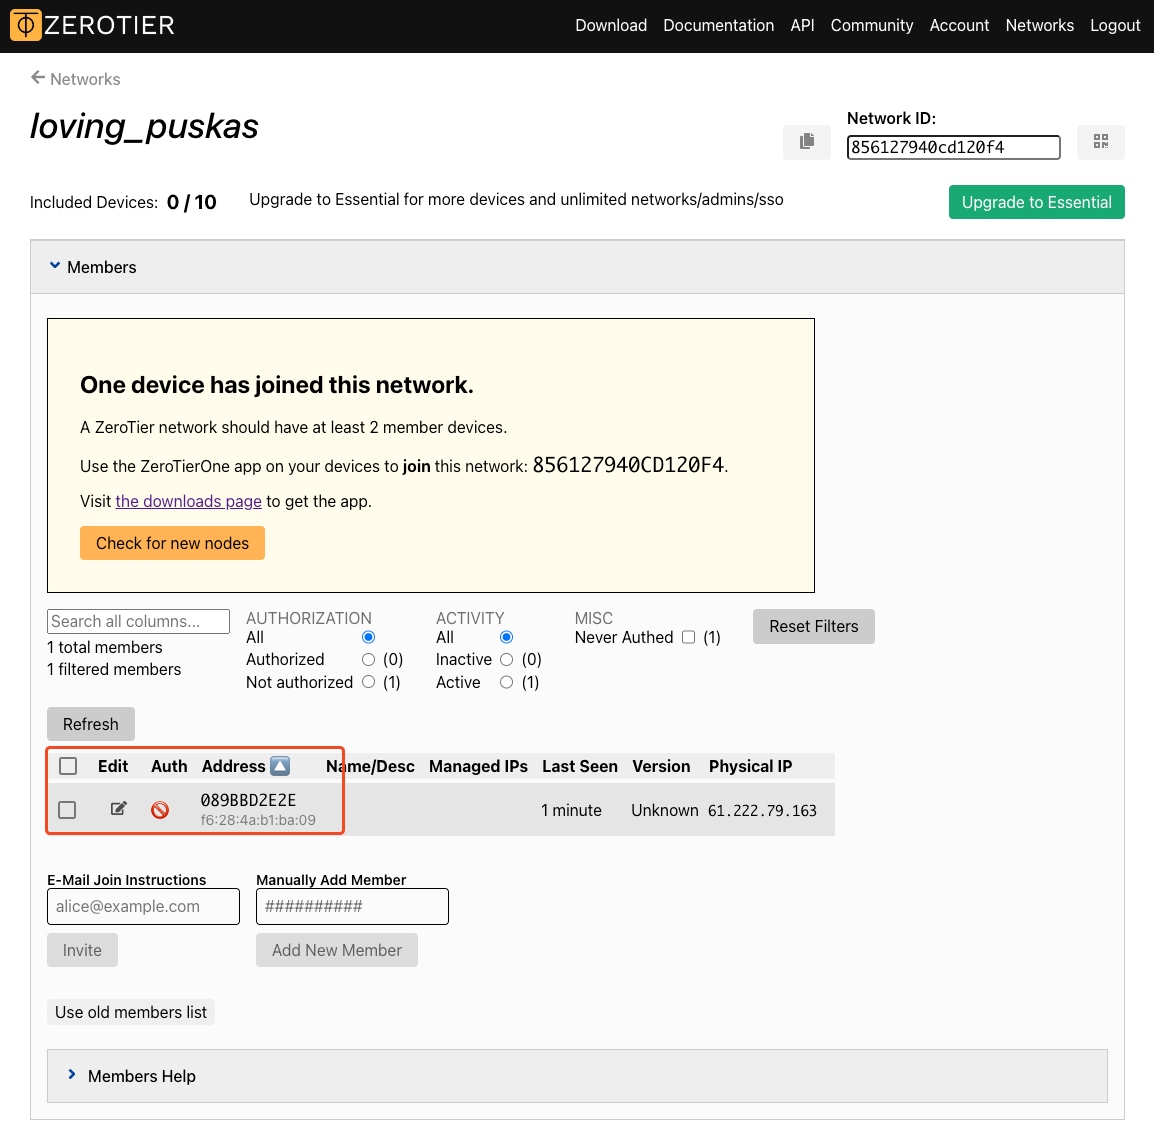Click the not-authorized icon for 089BBD2E2E
The width and height of the screenshot is (1154, 1124).
[x=160, y=810]
